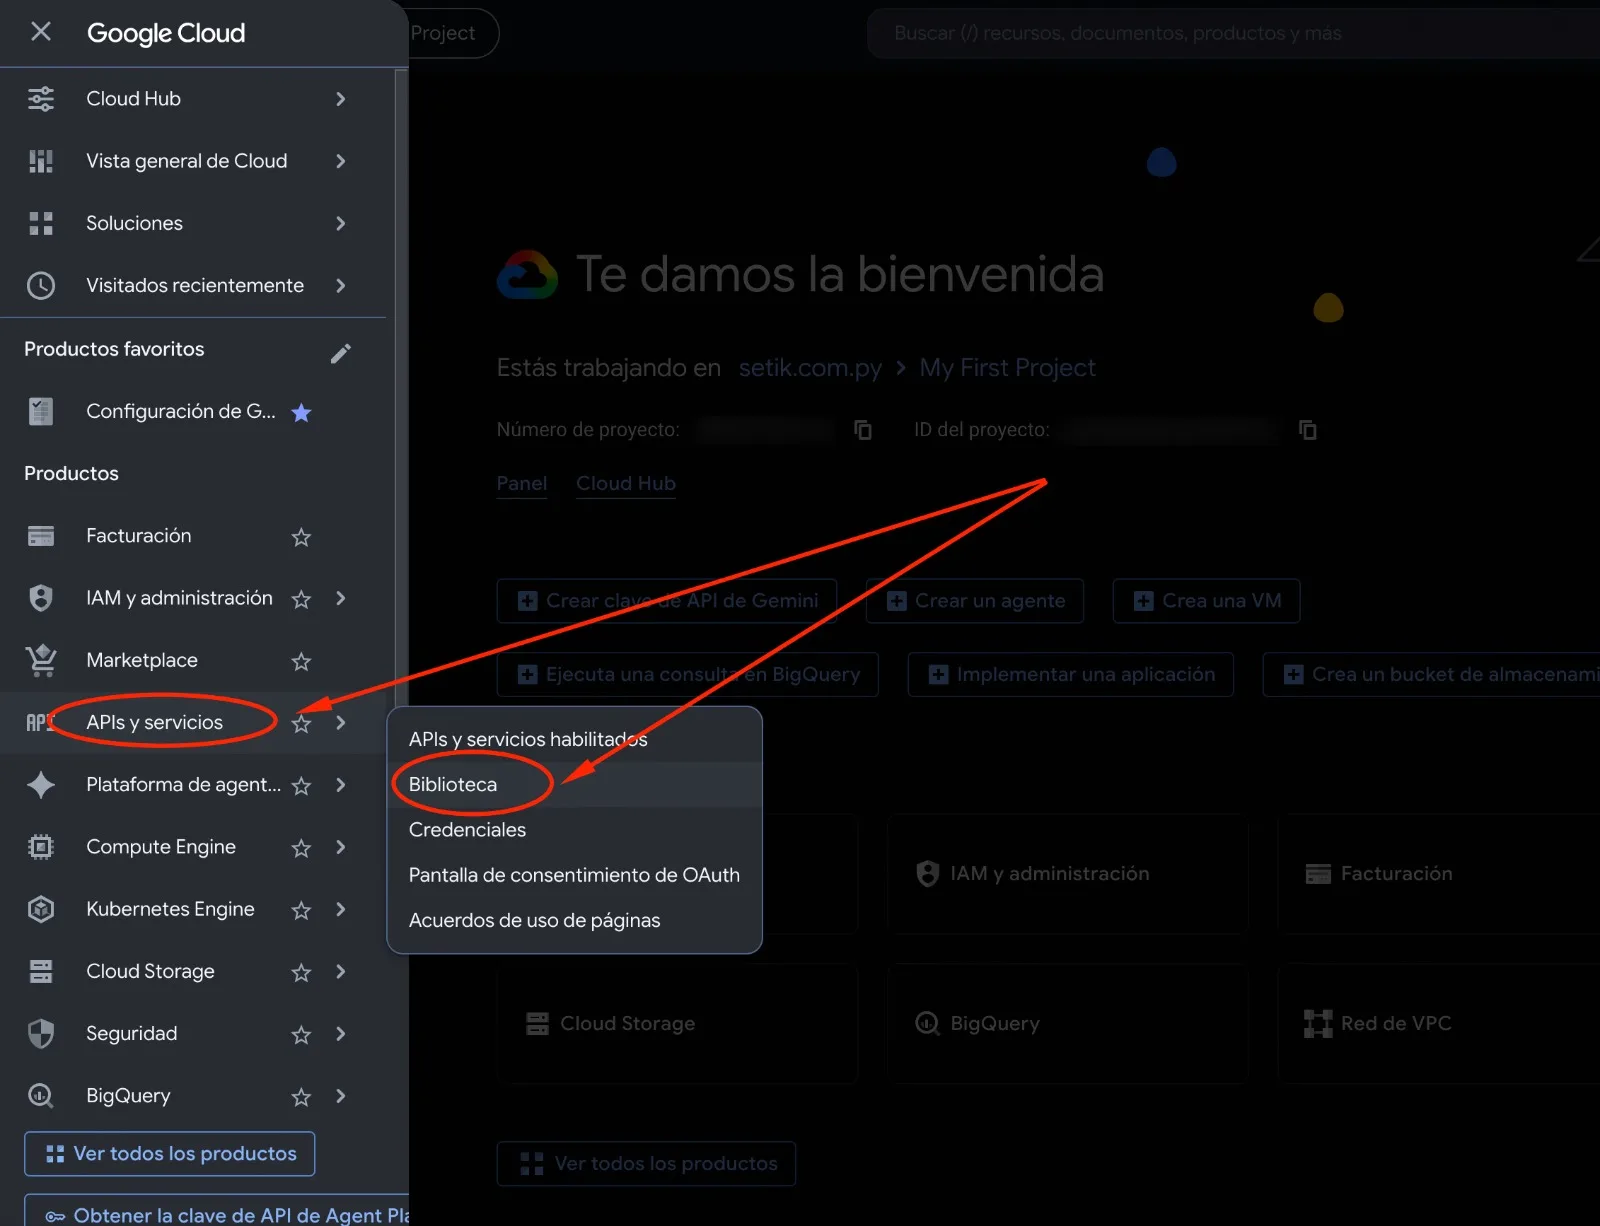Unpin Configuración de G... using its filled star
The width and height of the screenshot is (1600, 1226).
[x=301, y=412]
